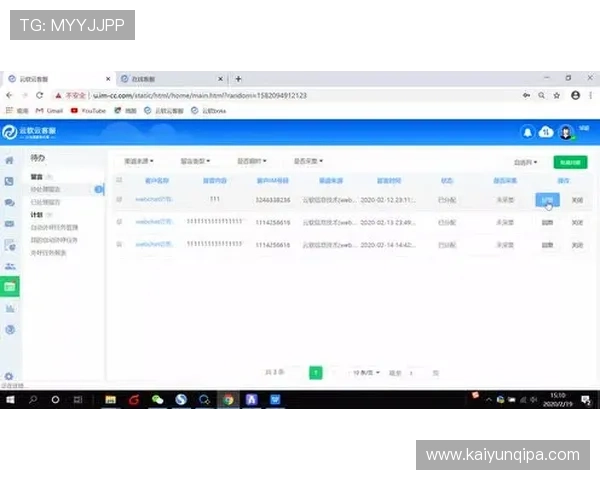Show hidden tray icons in the taskbar
The height and width of the screenshot is (480, 600).
[489, 400]
